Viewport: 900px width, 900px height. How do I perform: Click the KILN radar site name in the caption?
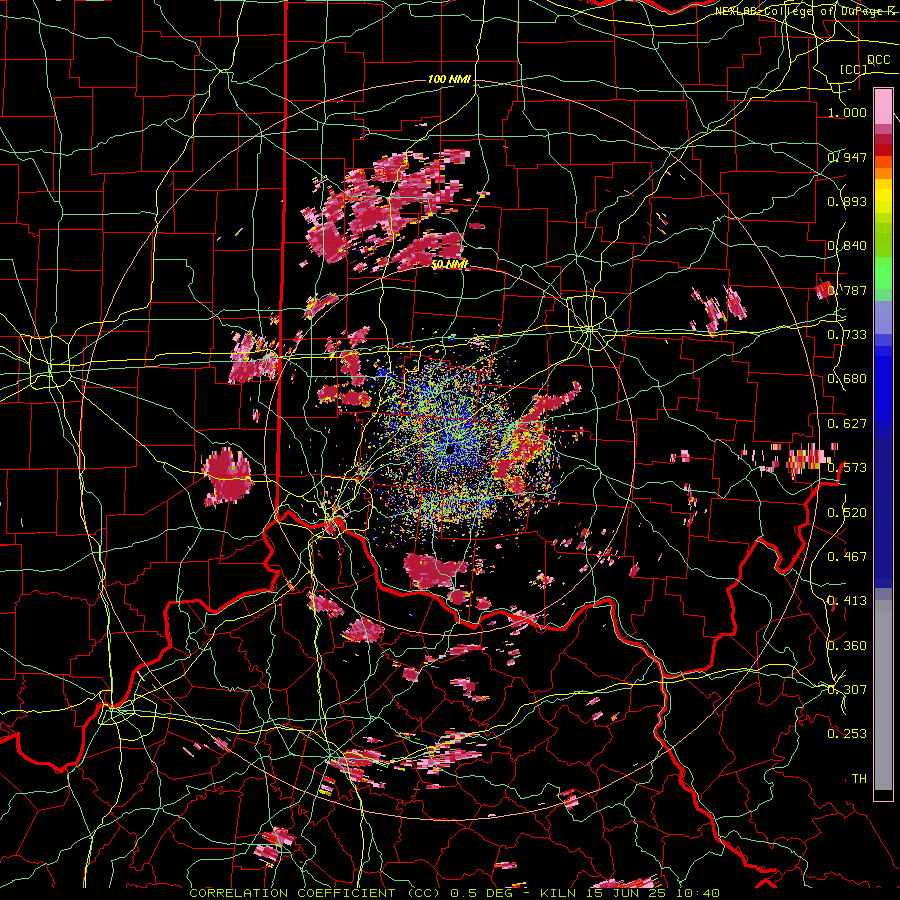pos(559,893)
